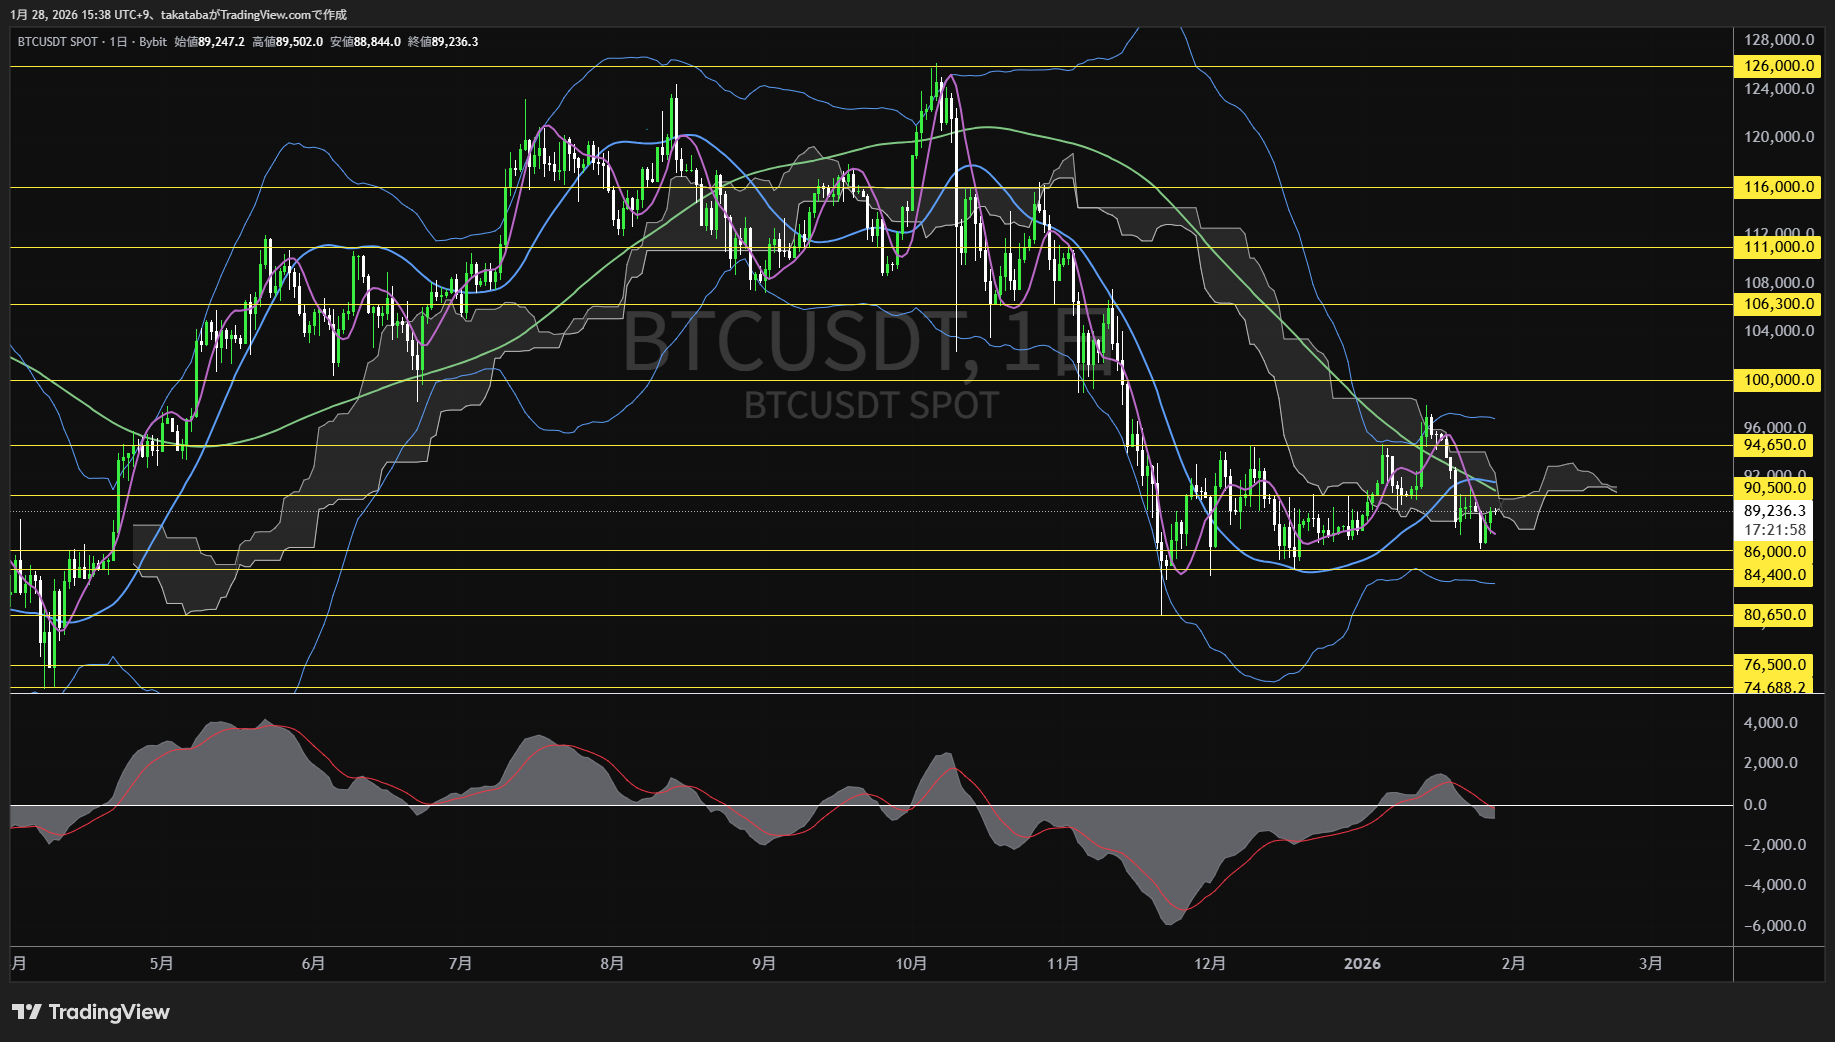Select the 116,000.0 price level label
The height and width of the screenshot is (1042, 1835).
tap(1777, 187)
